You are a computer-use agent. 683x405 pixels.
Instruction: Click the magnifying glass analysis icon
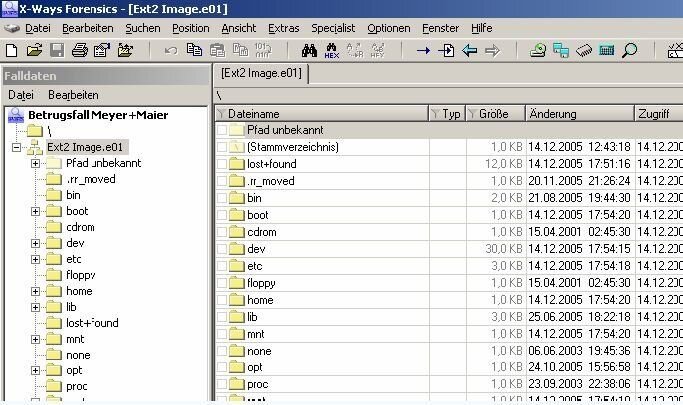click(x=629, y=51)
